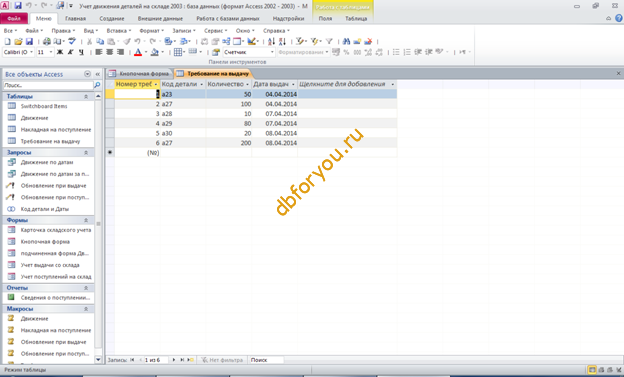The width and height of the screenshot is (624, 377).
Task: Click the New document icon
Action: coord(8,41)
